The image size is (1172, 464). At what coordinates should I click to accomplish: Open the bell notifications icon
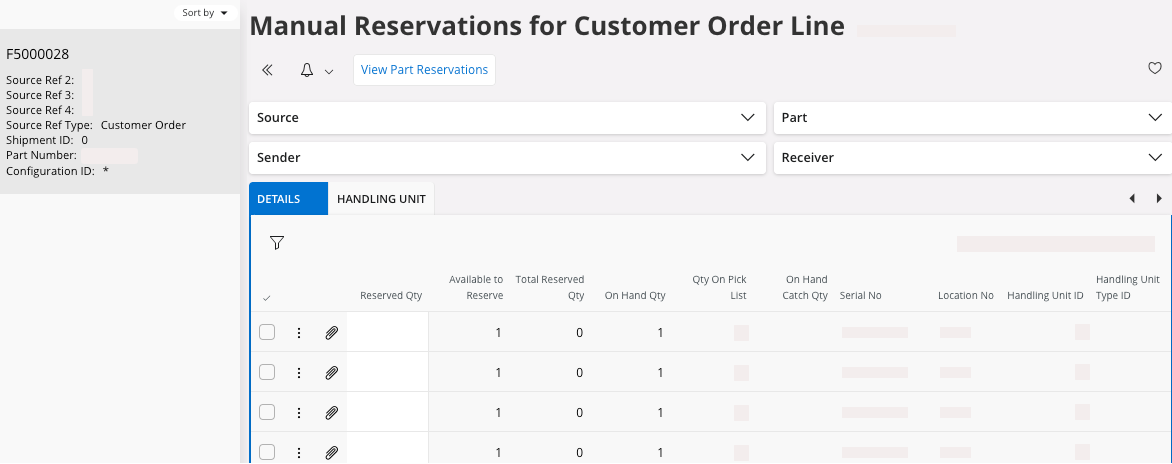click(308, 70)
